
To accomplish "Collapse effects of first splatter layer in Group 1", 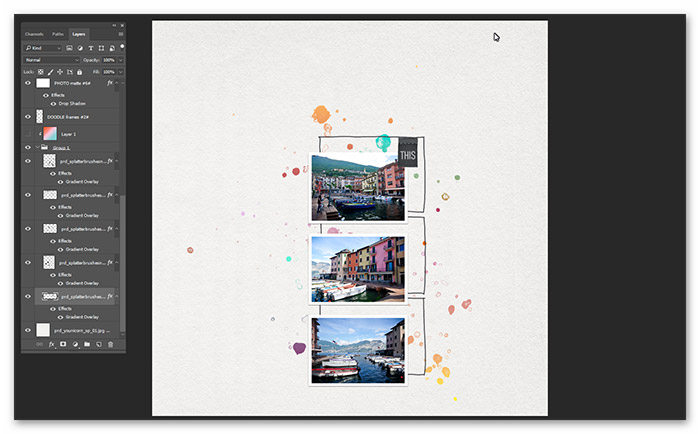I will (x=117, y=161).
